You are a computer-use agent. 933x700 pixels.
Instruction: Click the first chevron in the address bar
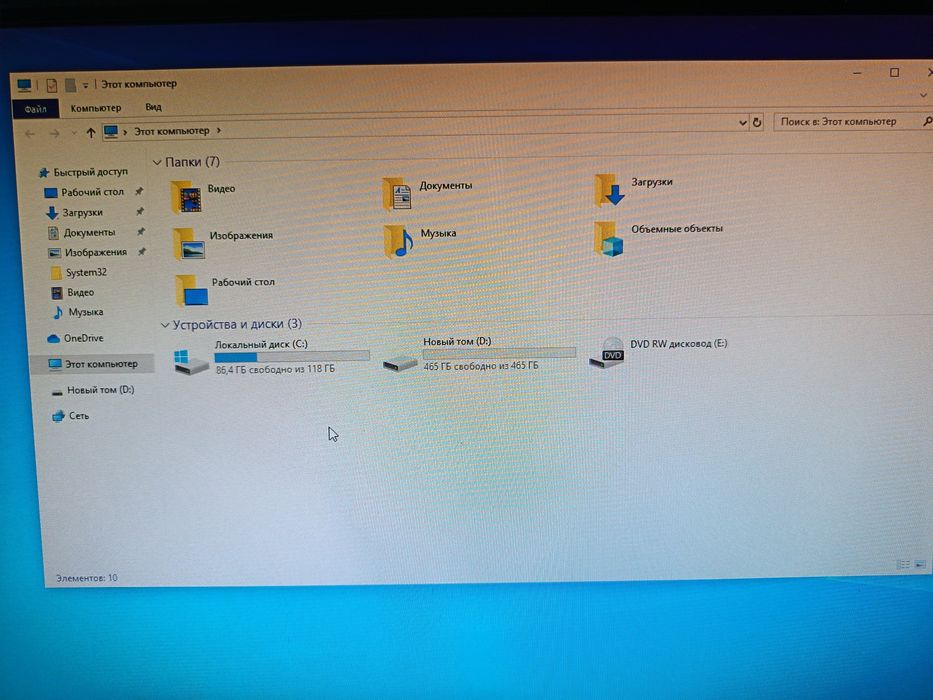(x=125, y=132)
